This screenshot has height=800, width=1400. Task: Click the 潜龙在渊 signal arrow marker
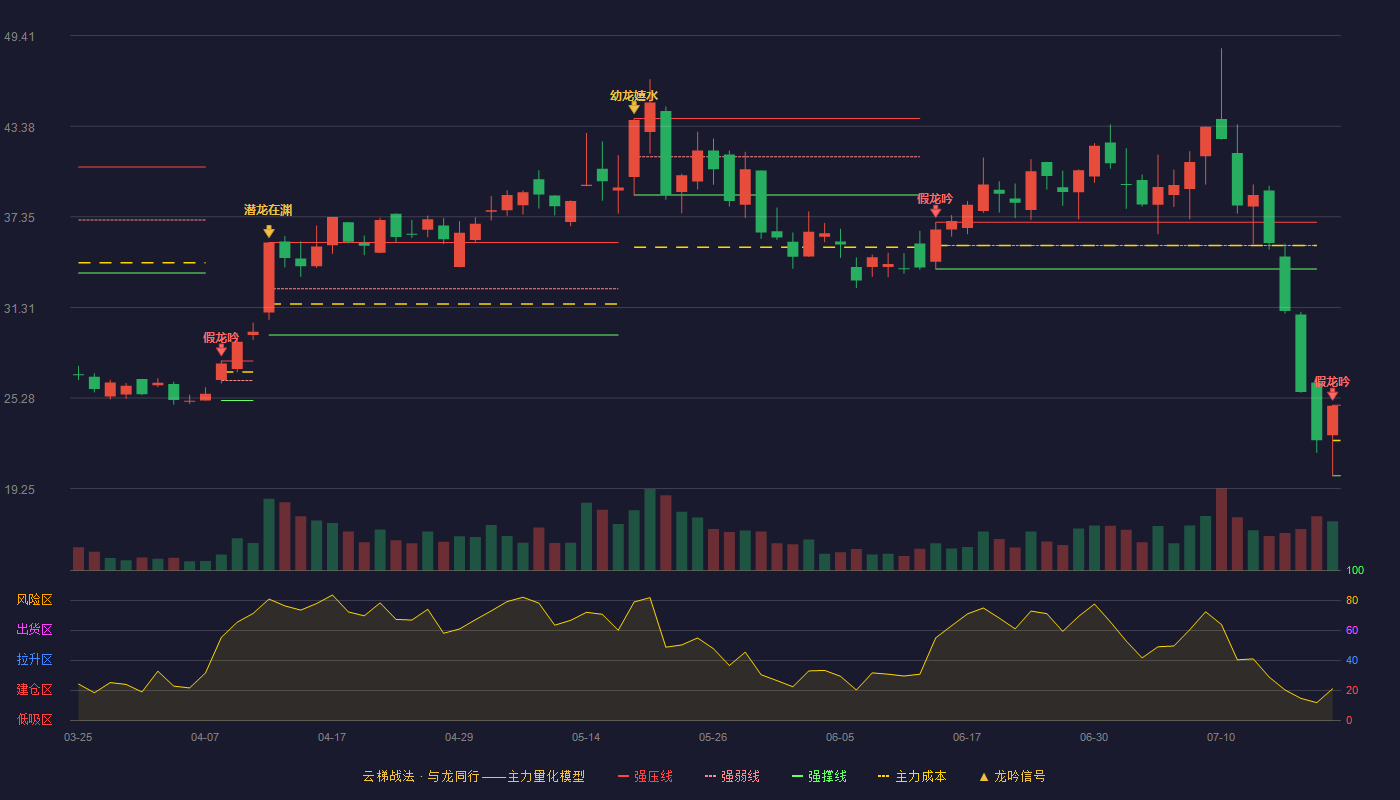point(269,231)
